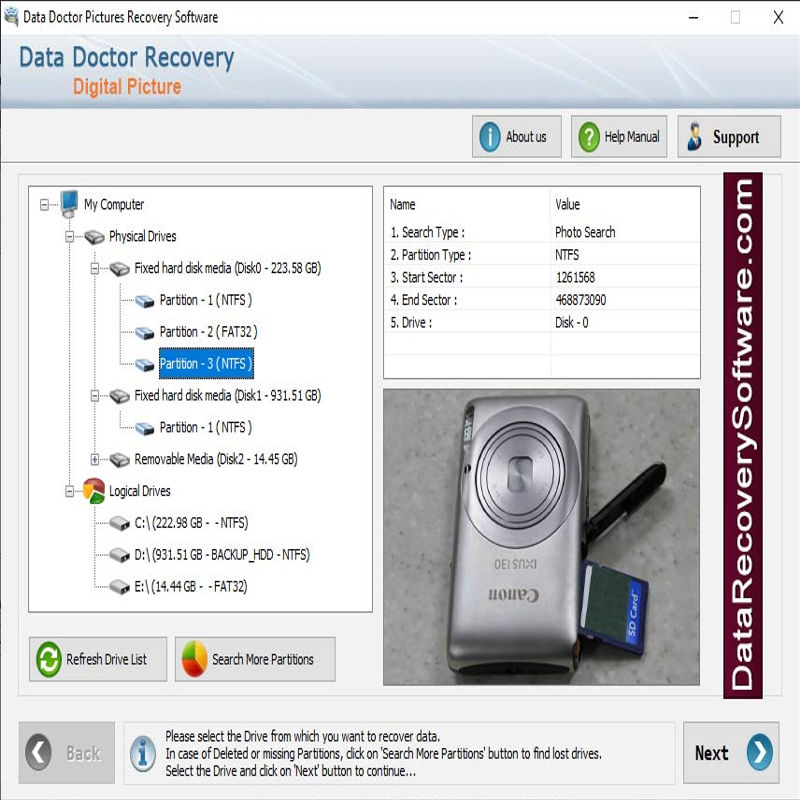
Task: Collapse the Logical Drives node
Action: point(69,491)
